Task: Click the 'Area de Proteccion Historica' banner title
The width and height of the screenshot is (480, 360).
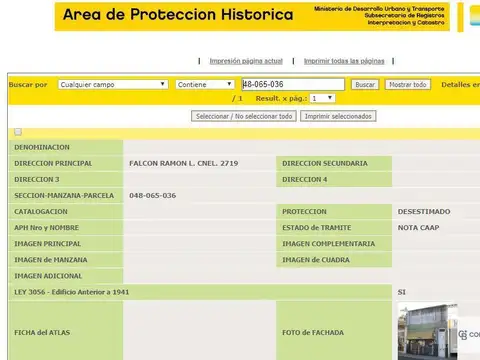Action: (178, 15)
